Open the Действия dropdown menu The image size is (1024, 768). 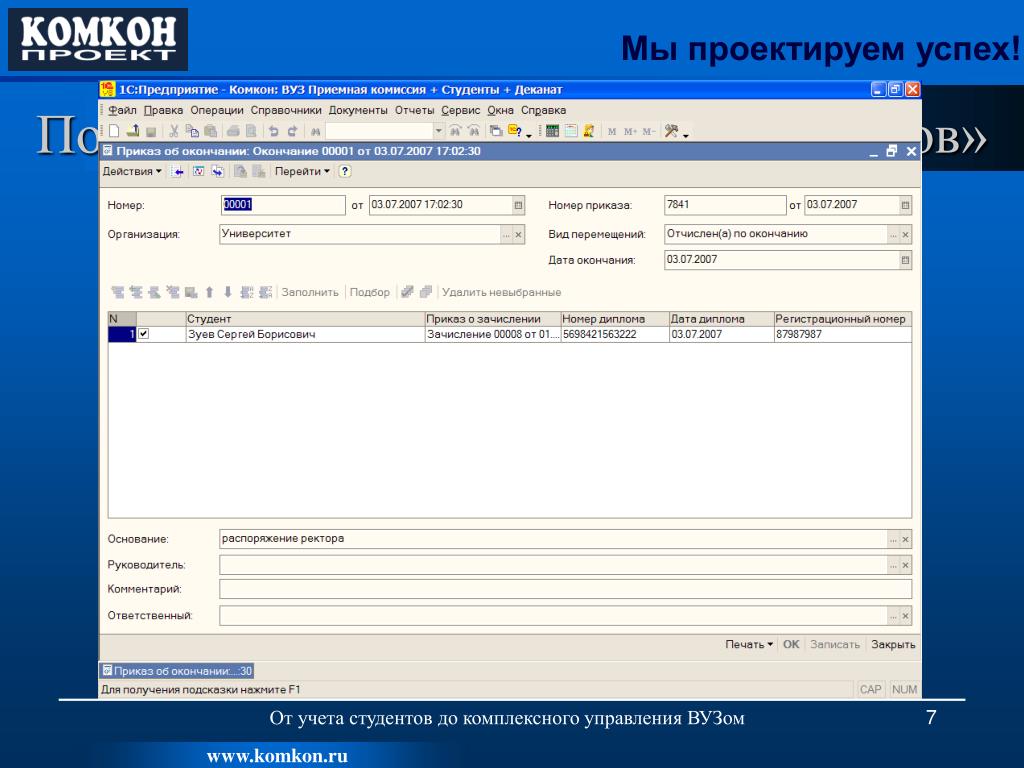pyautogui.click(x=132, y=171)
